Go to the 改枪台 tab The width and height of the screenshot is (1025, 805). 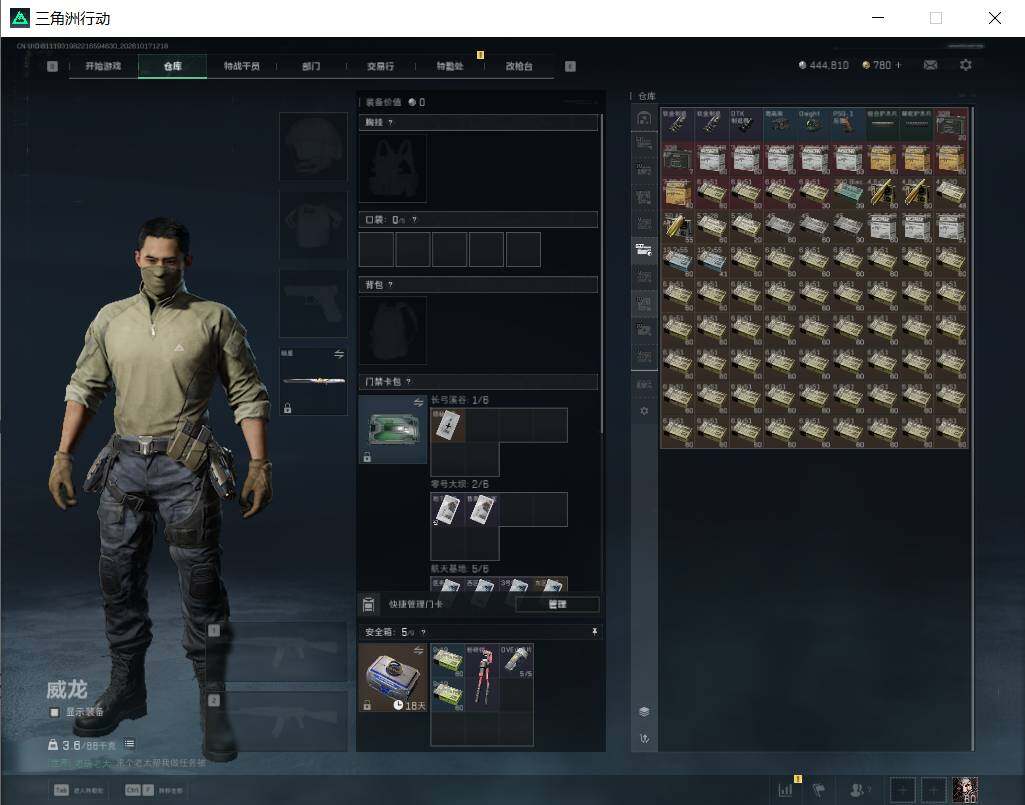pyautogui.click(x=519, y=66)
